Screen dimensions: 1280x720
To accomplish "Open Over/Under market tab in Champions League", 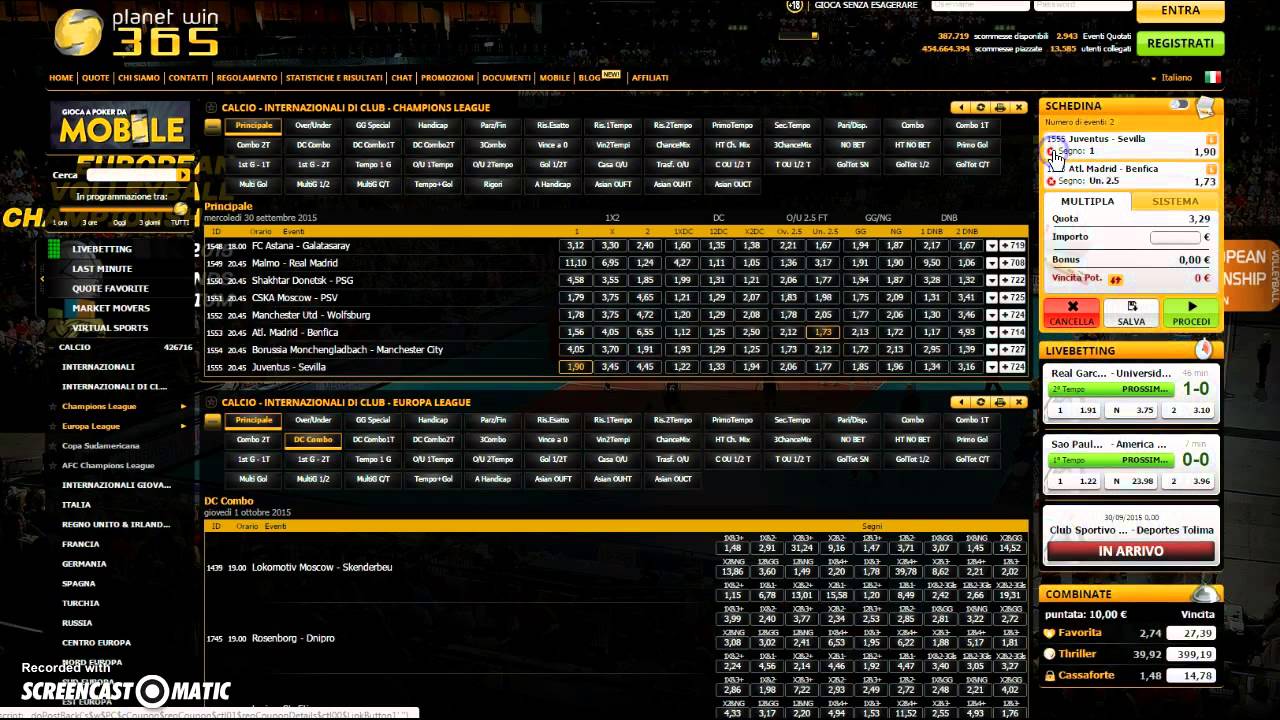I will [313, 126].
